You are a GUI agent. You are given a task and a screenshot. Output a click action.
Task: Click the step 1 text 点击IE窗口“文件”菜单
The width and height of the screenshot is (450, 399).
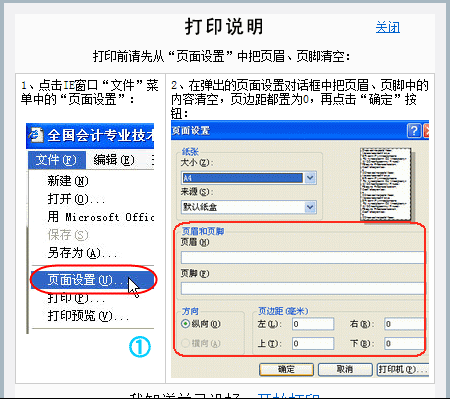click(x=89, y=92)
